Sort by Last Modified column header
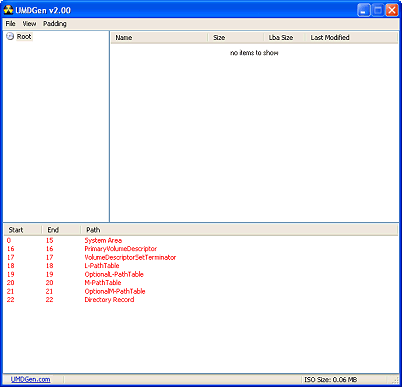Screen dimensions: 402x387 pyautogui.click(x=351, y=38)
